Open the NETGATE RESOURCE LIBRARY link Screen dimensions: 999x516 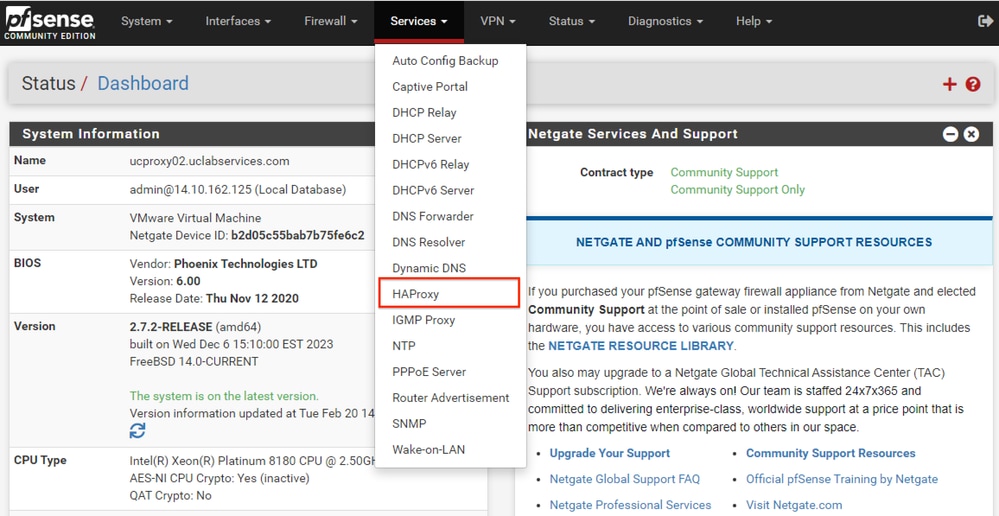640,346
